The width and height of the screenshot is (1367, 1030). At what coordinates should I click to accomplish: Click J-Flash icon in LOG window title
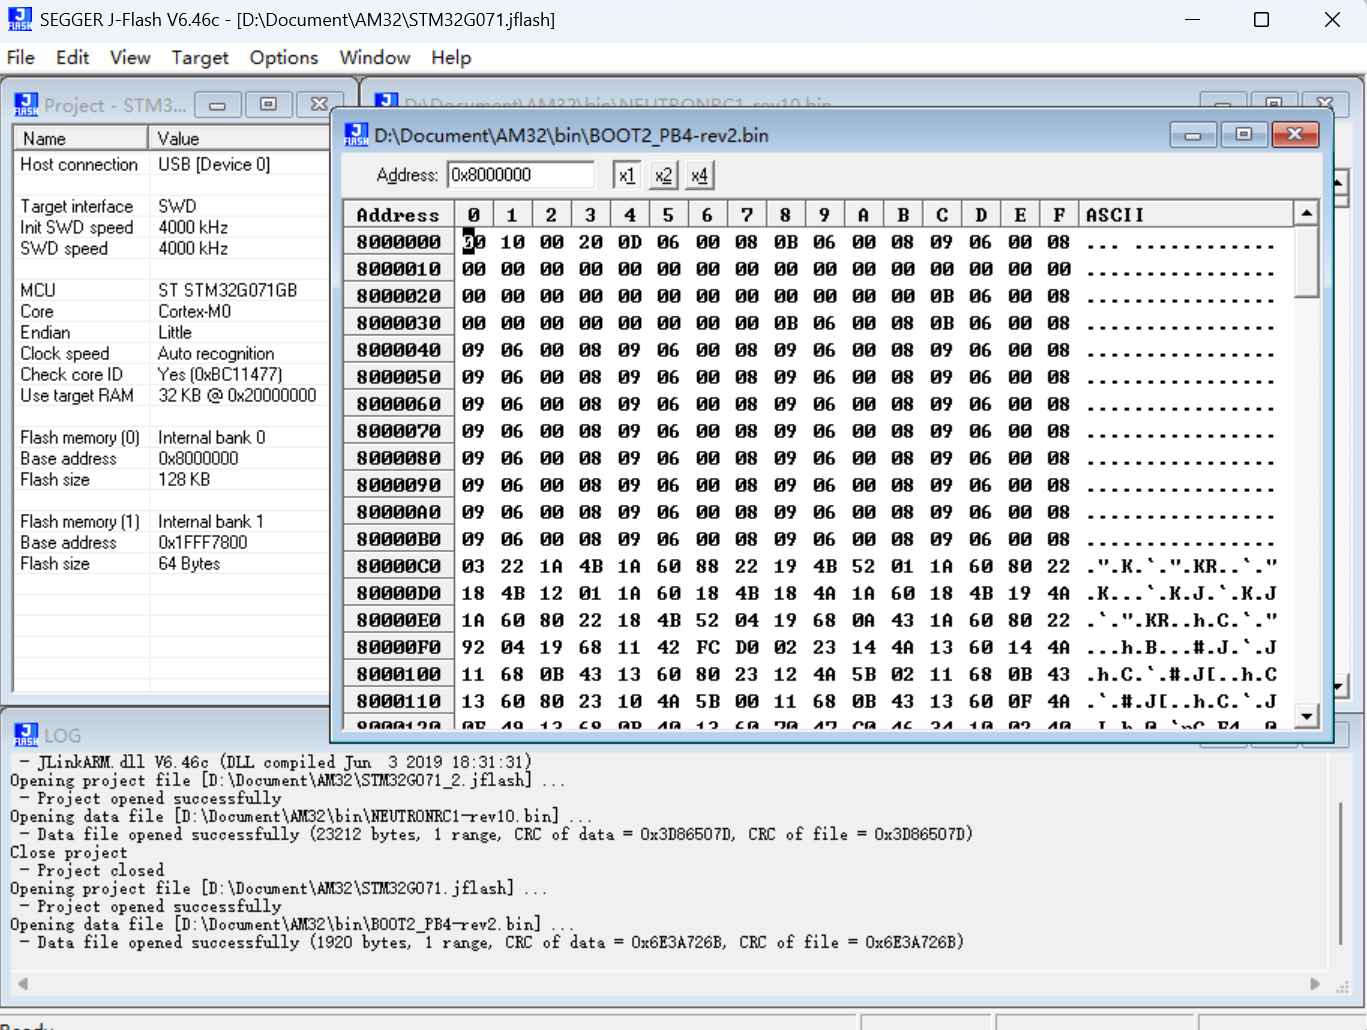pyautogui.click(x=26, y=735)
